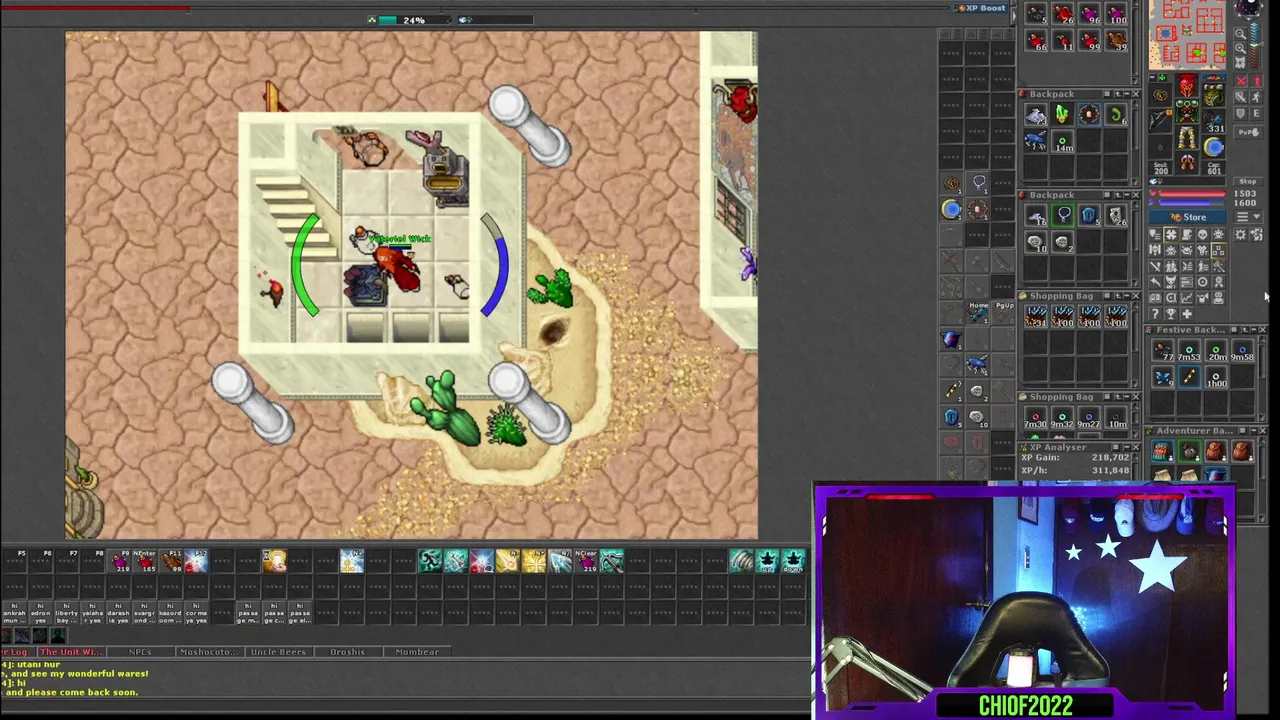Click the ammo slot showing 331
The height and width of the screenshot is (720, 1280).
pyautogui.click(x=1213, y=122)
